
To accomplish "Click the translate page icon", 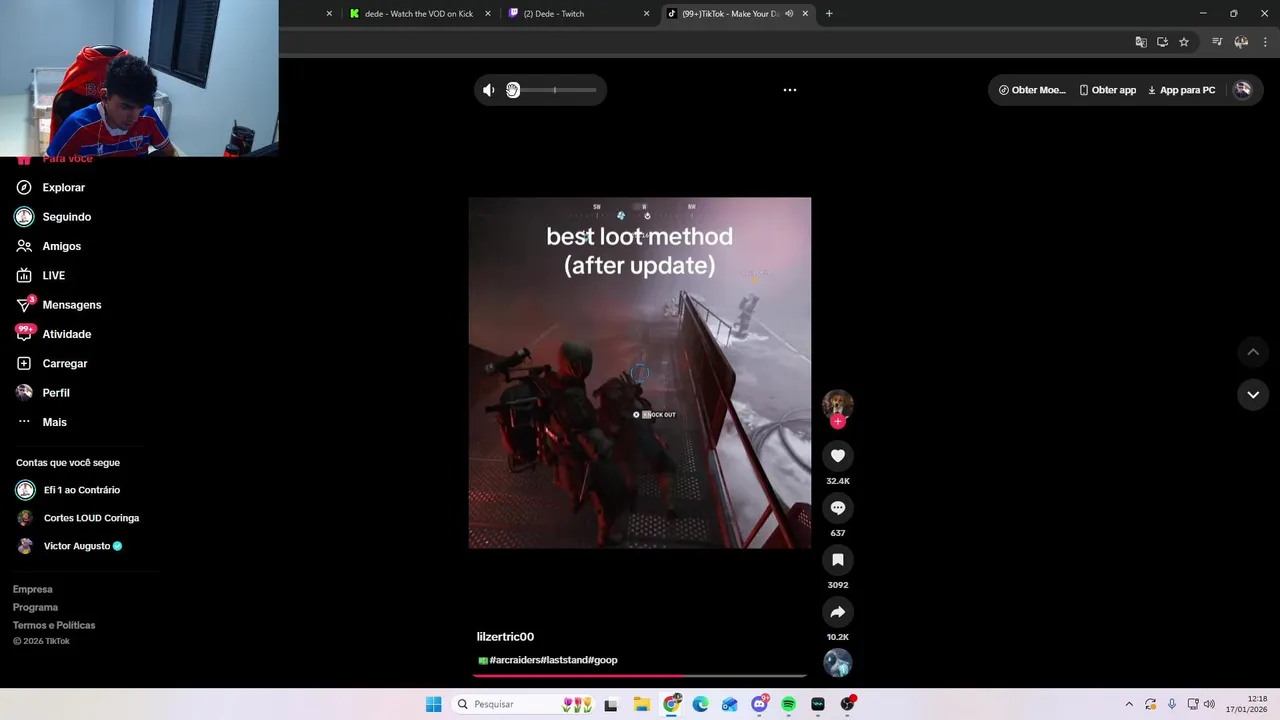I will click(1141, 42).
